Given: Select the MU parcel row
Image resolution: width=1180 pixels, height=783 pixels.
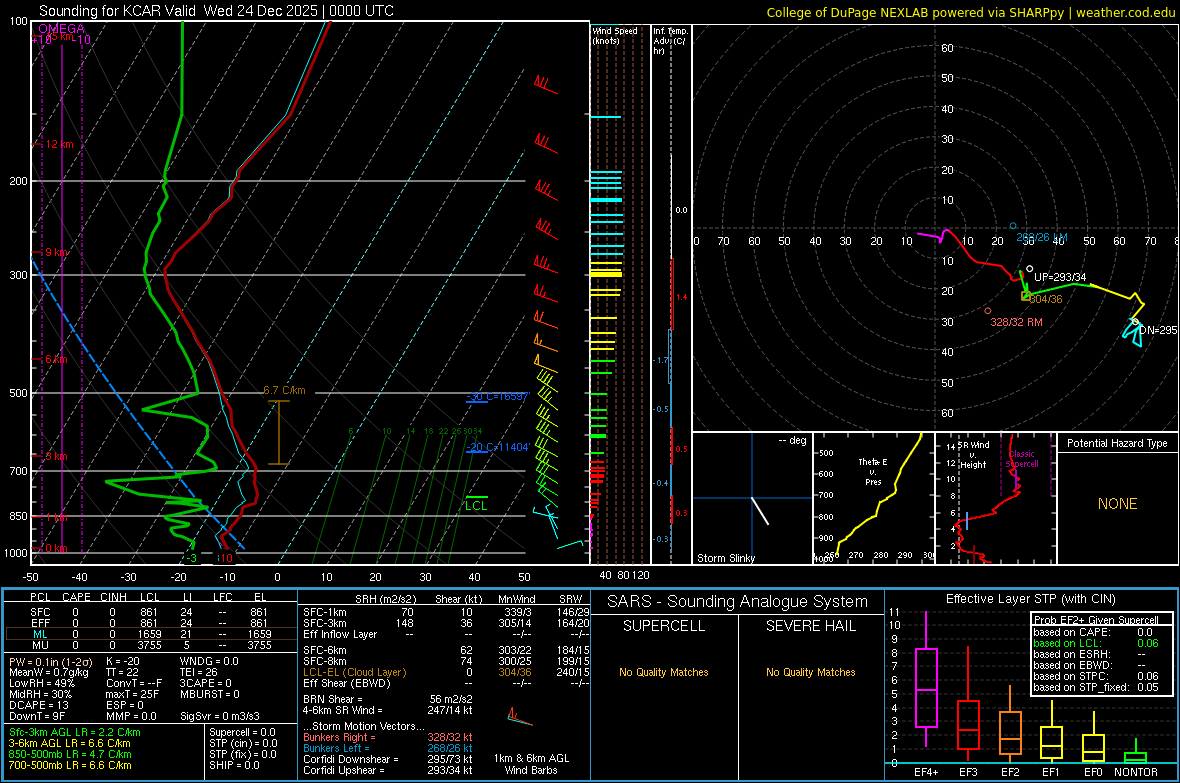Looking at the screenshot, I should 151,644.
